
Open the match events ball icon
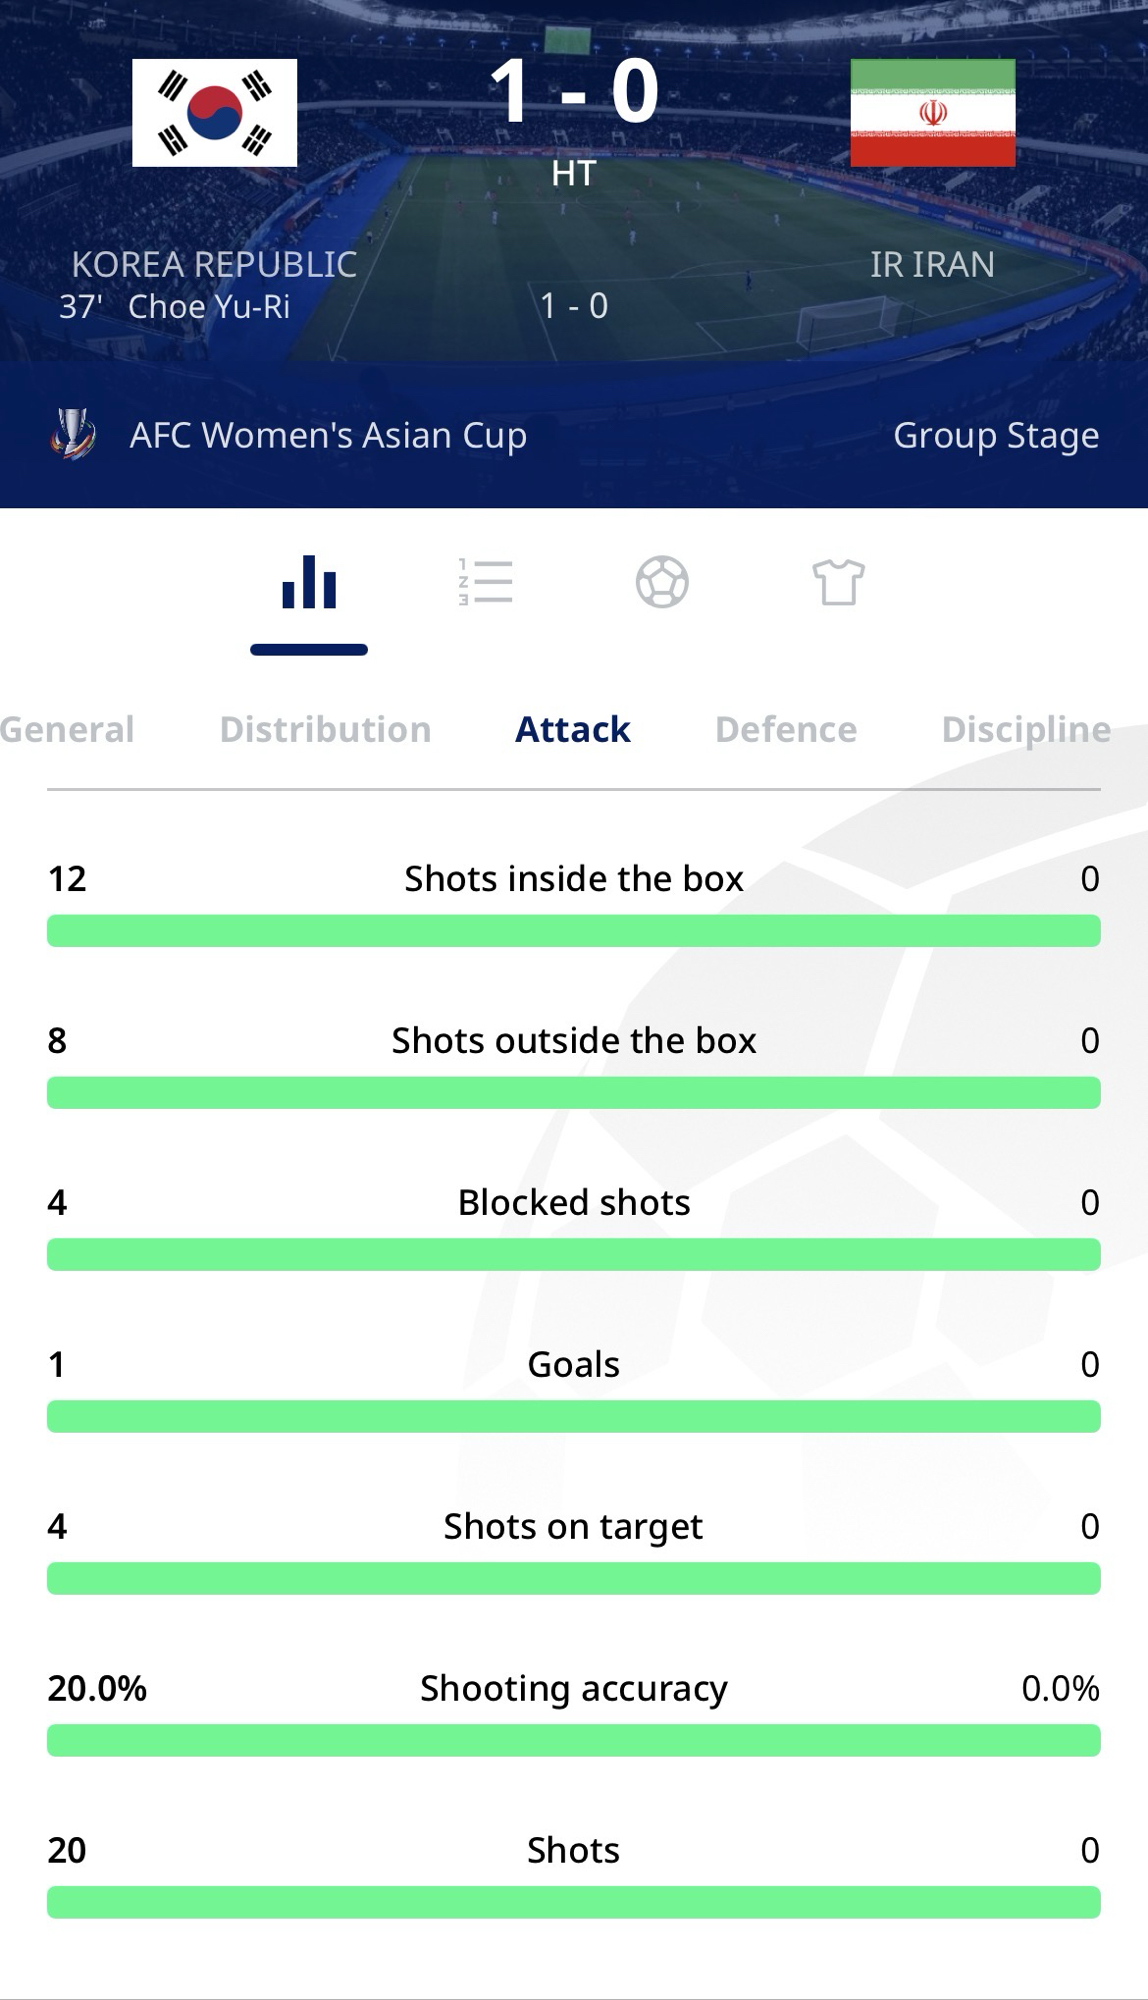point(662,582)
